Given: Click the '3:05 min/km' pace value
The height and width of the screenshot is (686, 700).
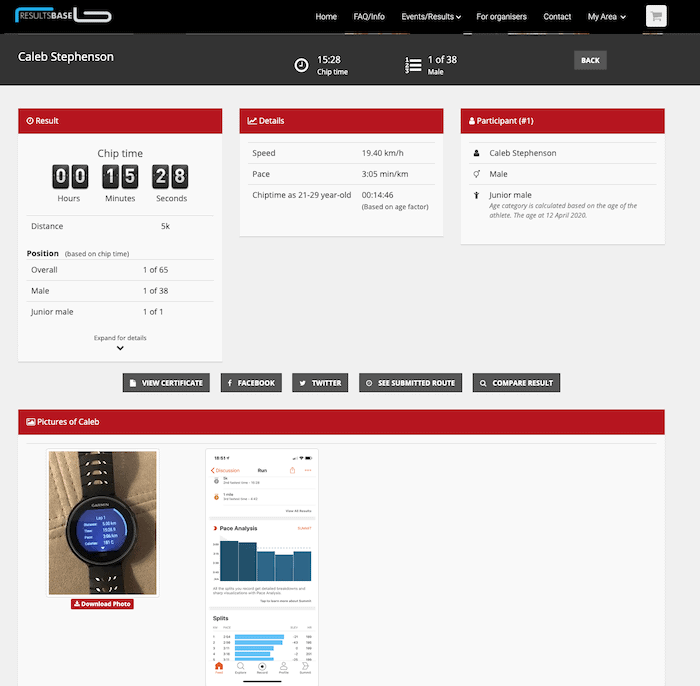Looking at the screenshot, I should 385,174.
